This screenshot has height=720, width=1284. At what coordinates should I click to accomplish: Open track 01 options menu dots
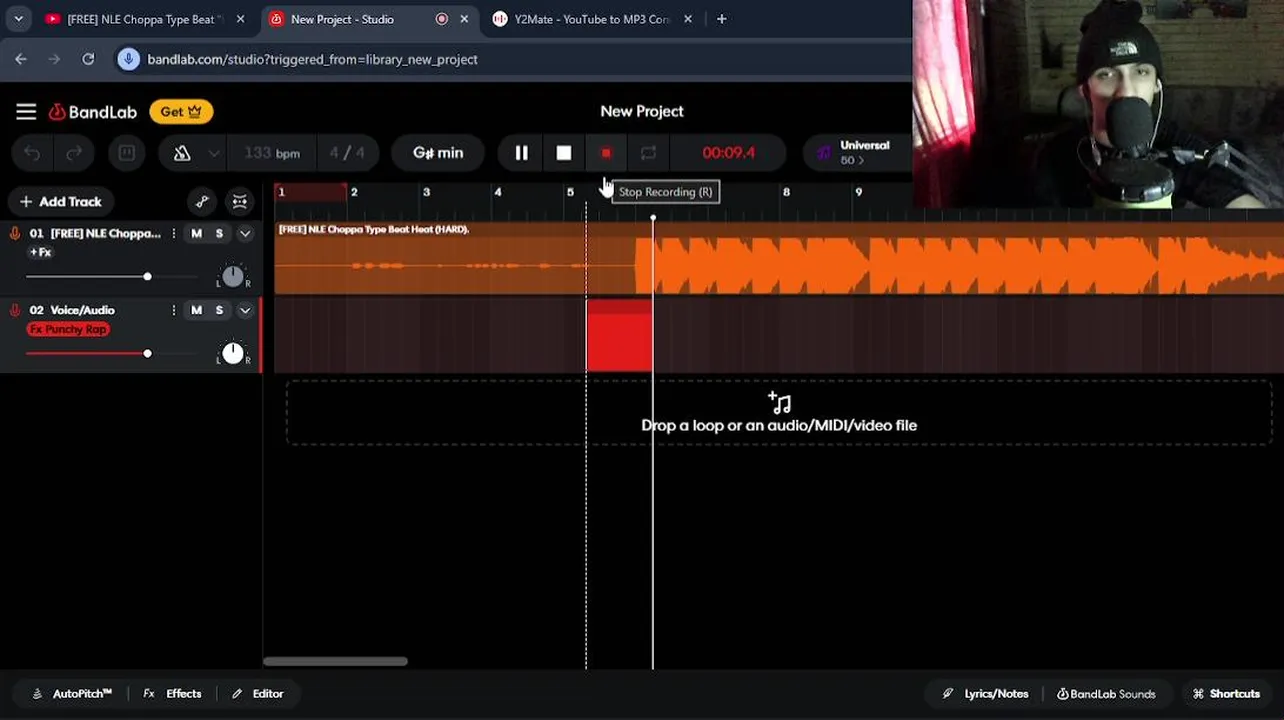click(x=173, y=233)
